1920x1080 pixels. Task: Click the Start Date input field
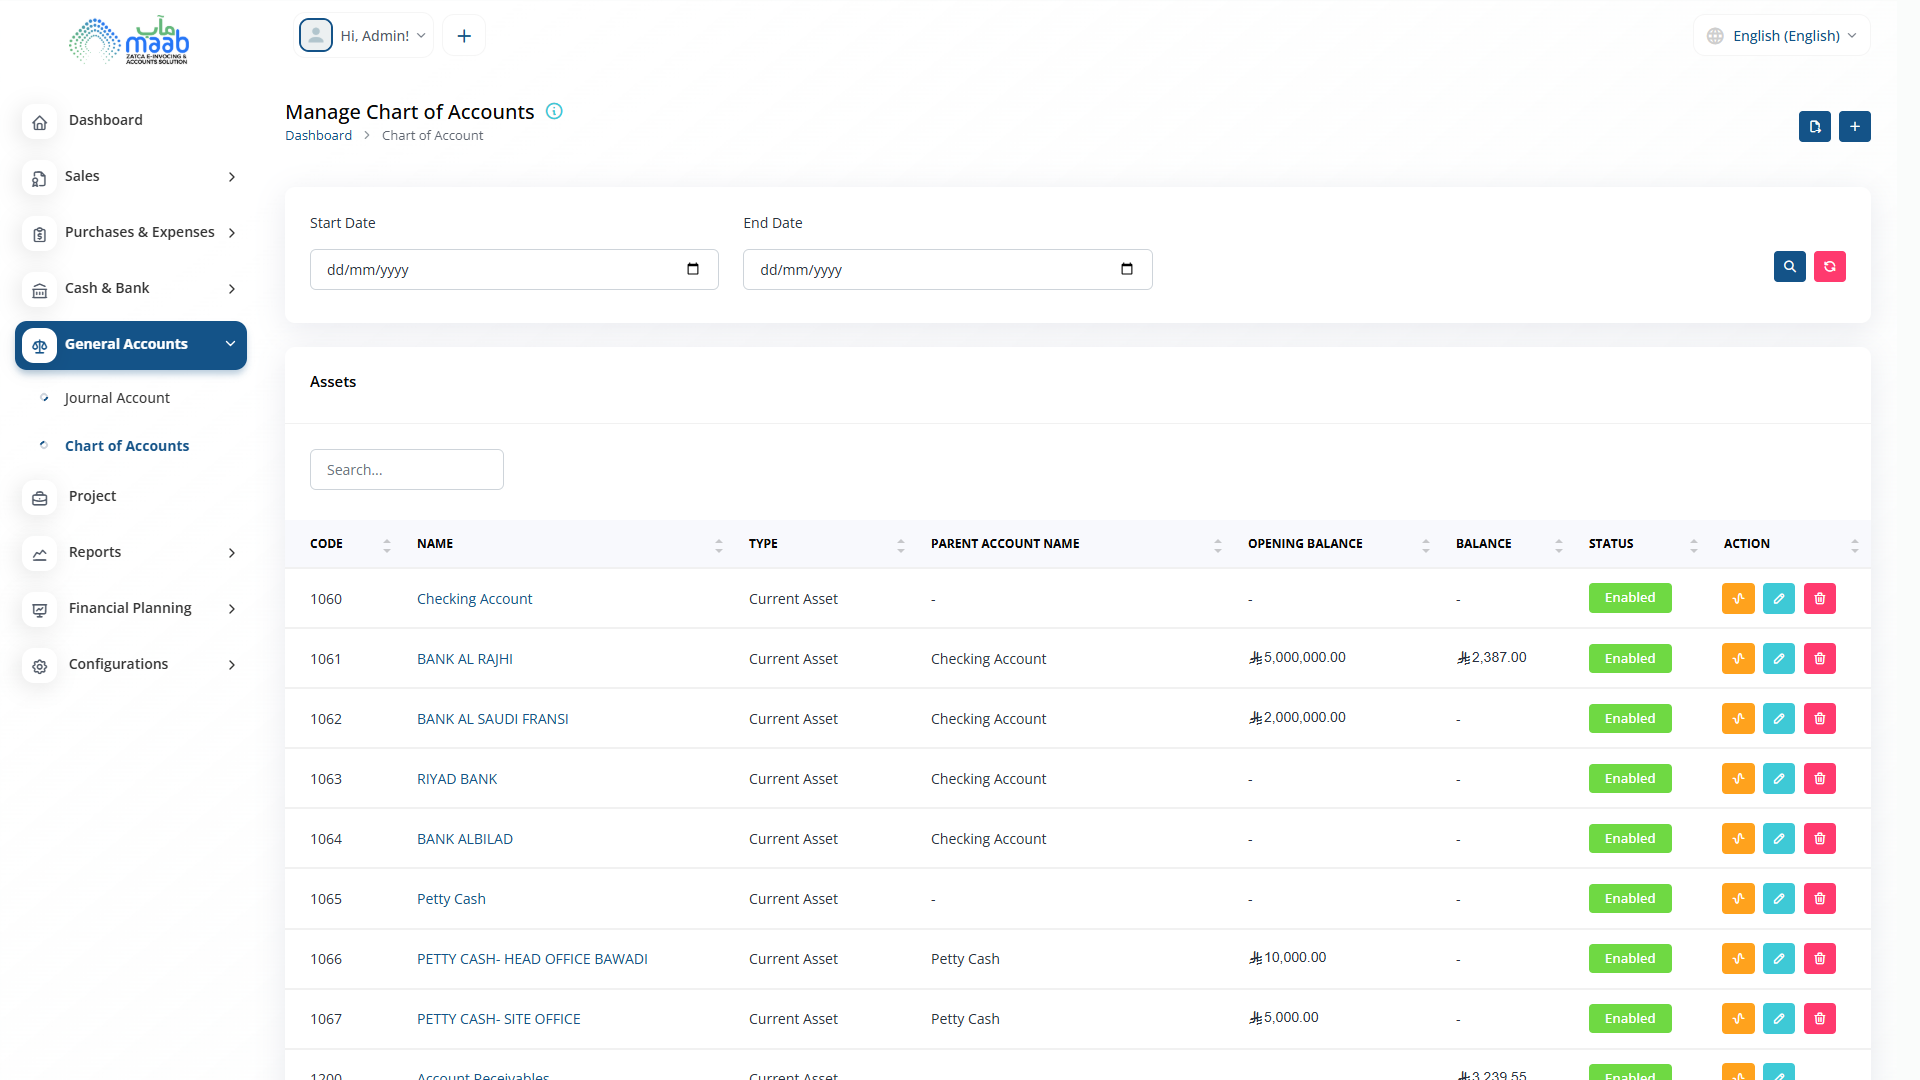[x=514, y=270]
